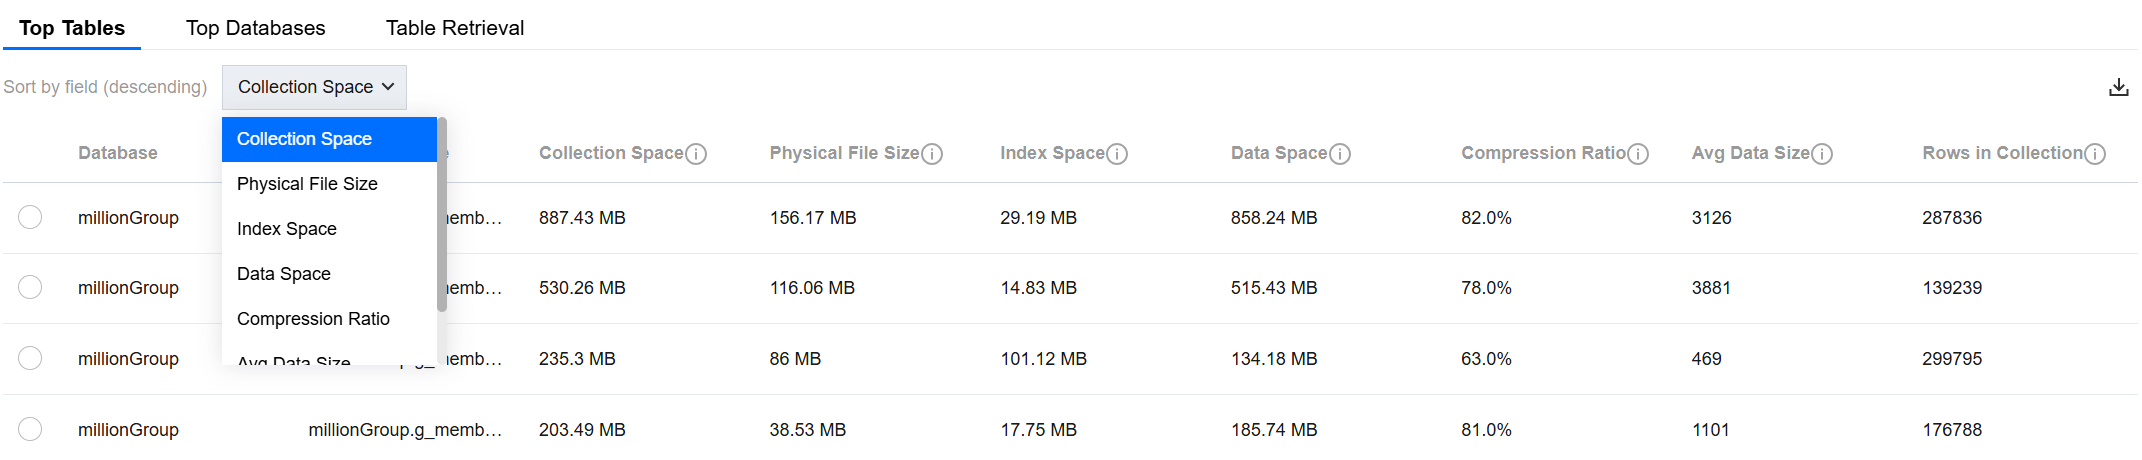Click the Index Space column info icon
This screenshot has height=460, width=2142.
click(1117, 154)
